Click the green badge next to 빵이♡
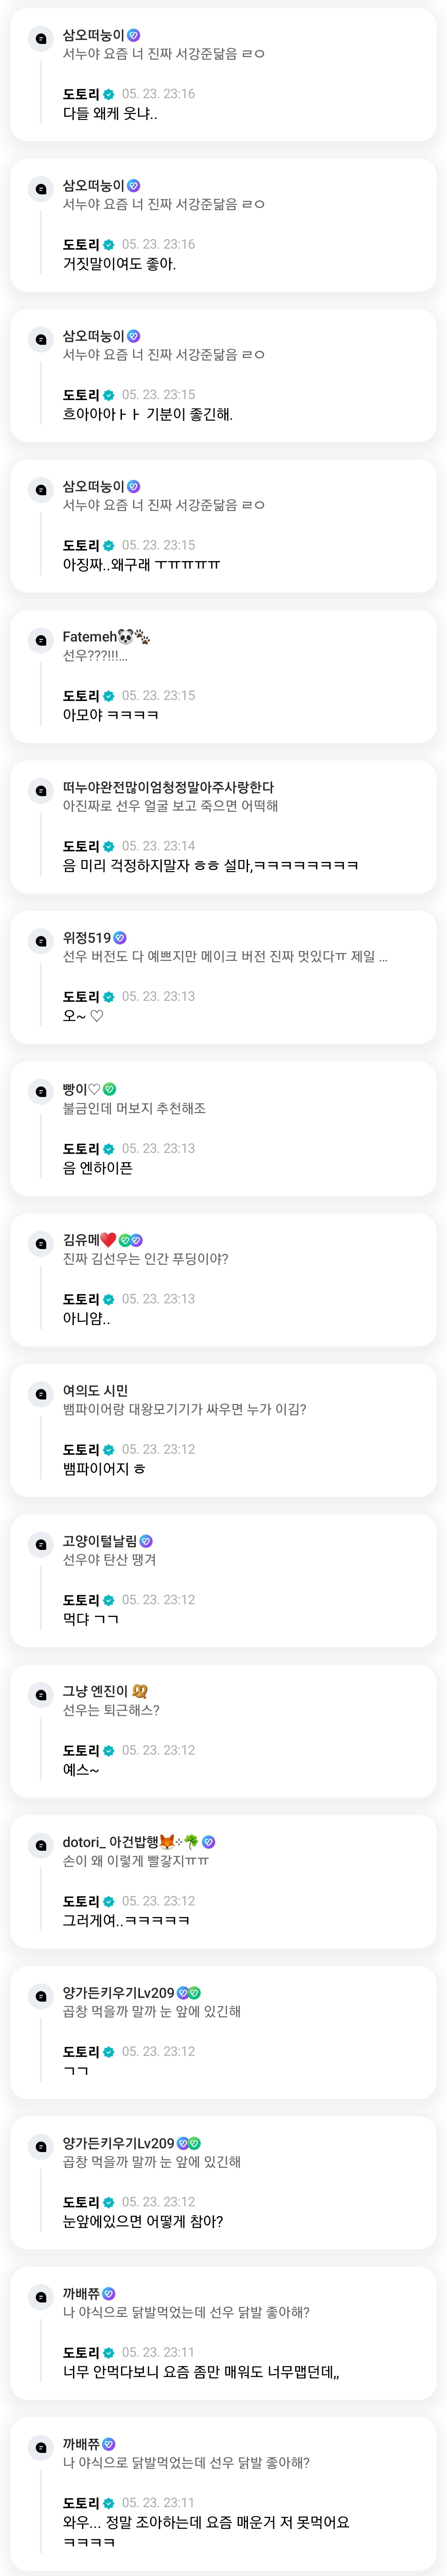 (110, 1089)
